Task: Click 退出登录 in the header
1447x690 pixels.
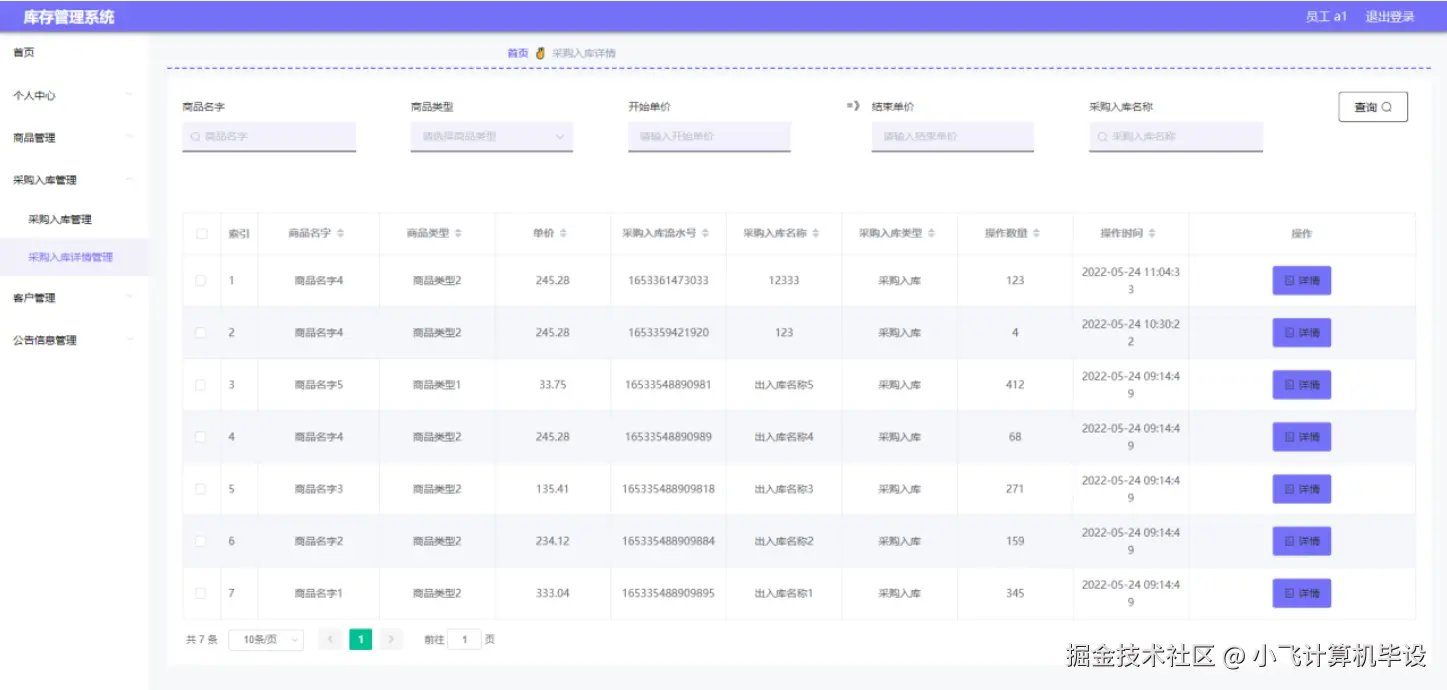Action: 1390,17
